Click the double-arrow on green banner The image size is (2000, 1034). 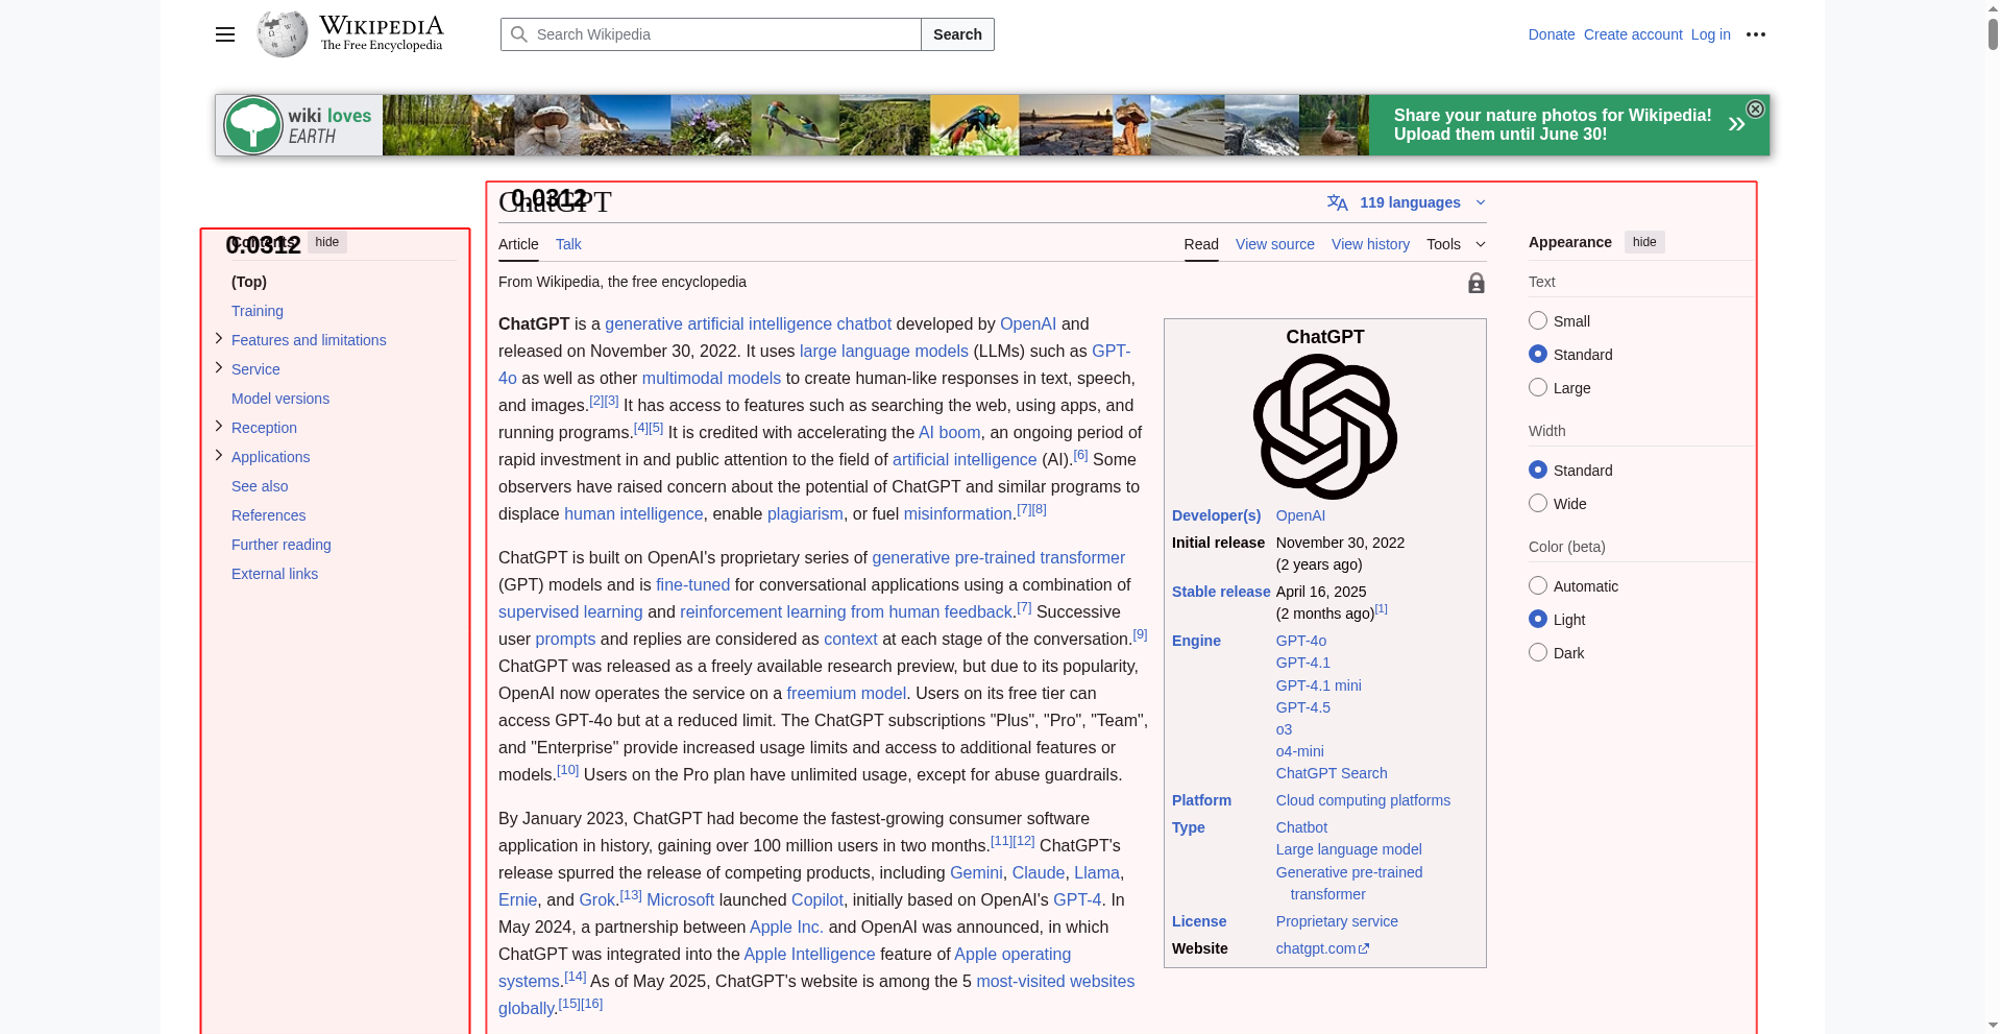pyautogui.click(x=1737, y=124)
